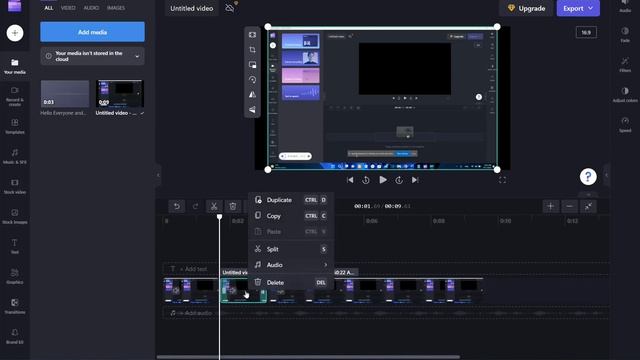This screenshot has height=360, width=640.
Task: Click the cloud sync off icon
Action: [x=230, y=8]
